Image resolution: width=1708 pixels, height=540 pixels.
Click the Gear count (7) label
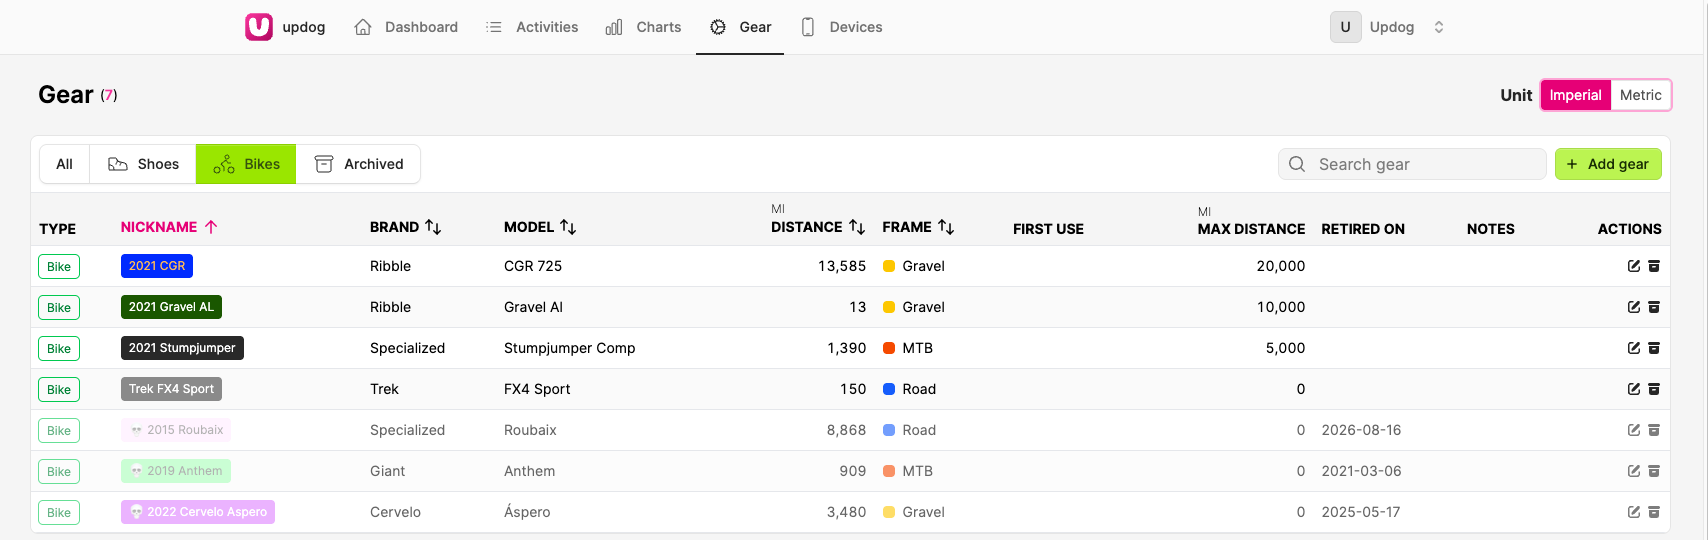click(x=109, y=95)
